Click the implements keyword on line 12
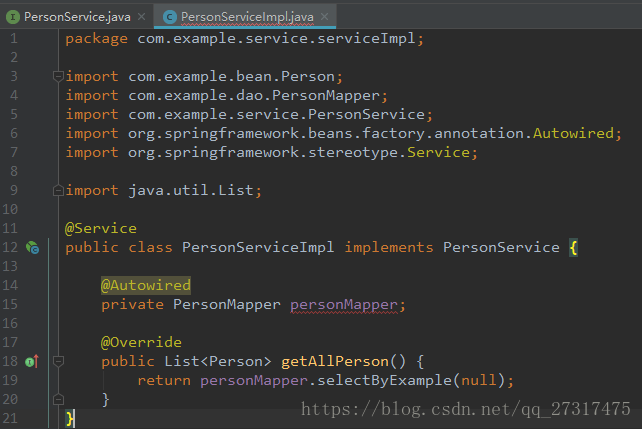Viewport: 642px width, 429px height. 389,247
